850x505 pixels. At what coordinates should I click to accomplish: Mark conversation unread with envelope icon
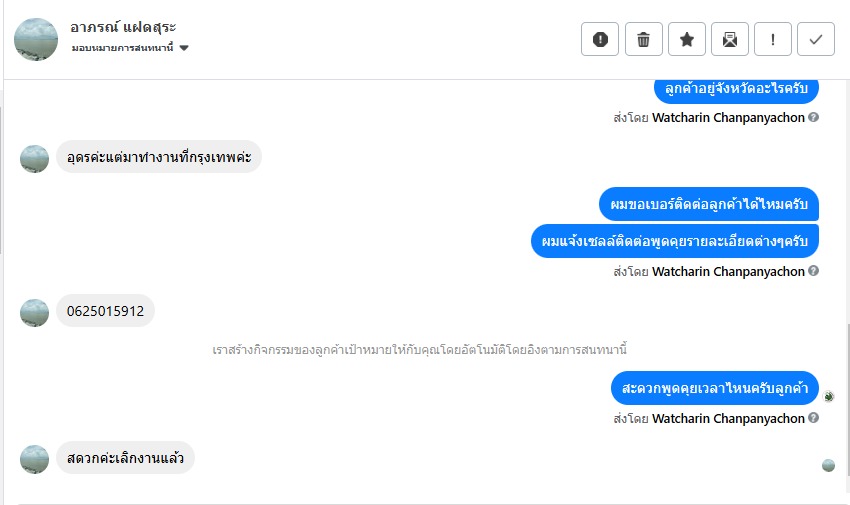coord(730,39)
